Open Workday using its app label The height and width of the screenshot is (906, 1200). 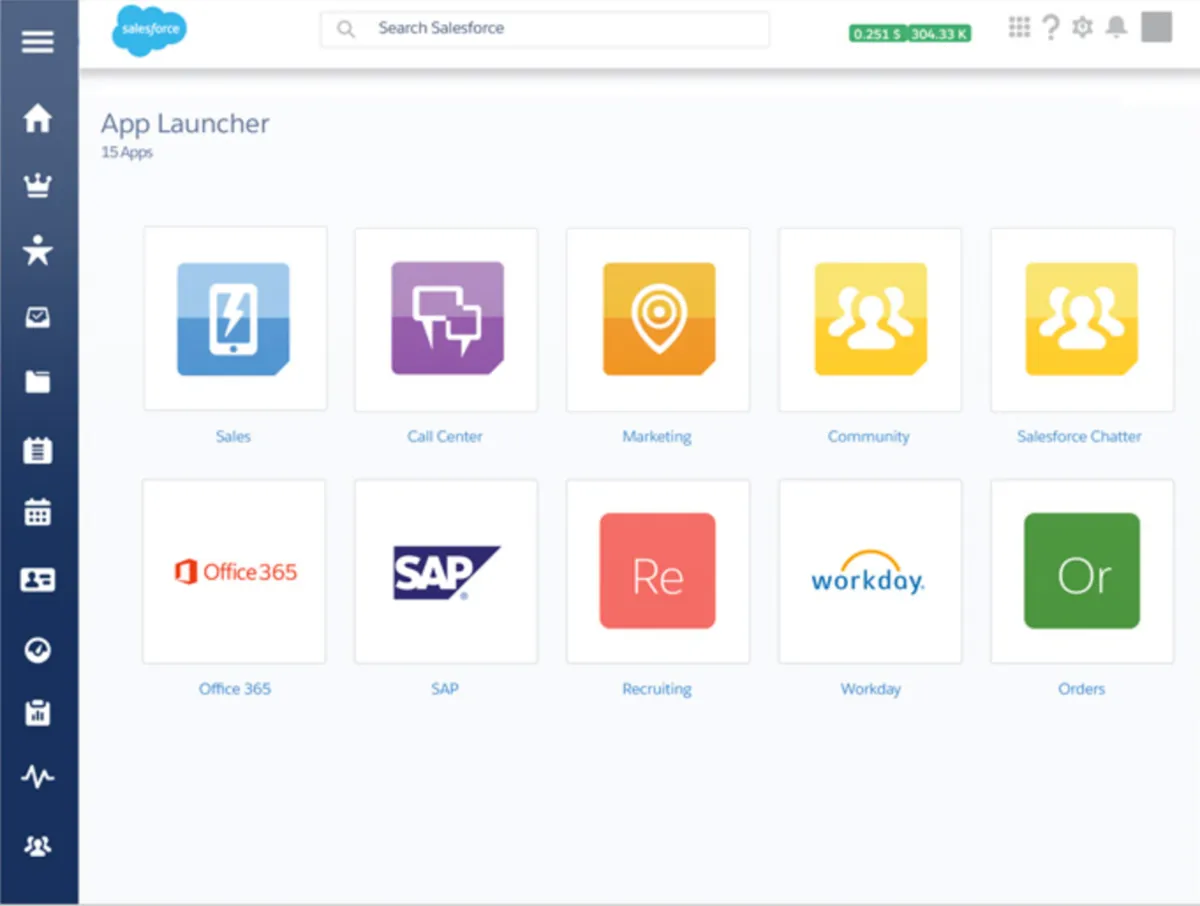tap(869, 688)
